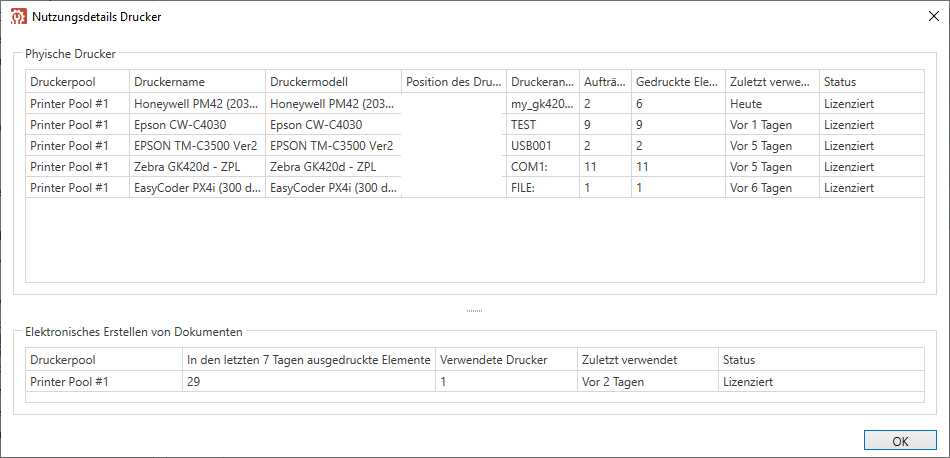This screenshot has height=458, width=950.
Task: Select the EasyCoder PX4i printer row
Action: pos(196,188)
